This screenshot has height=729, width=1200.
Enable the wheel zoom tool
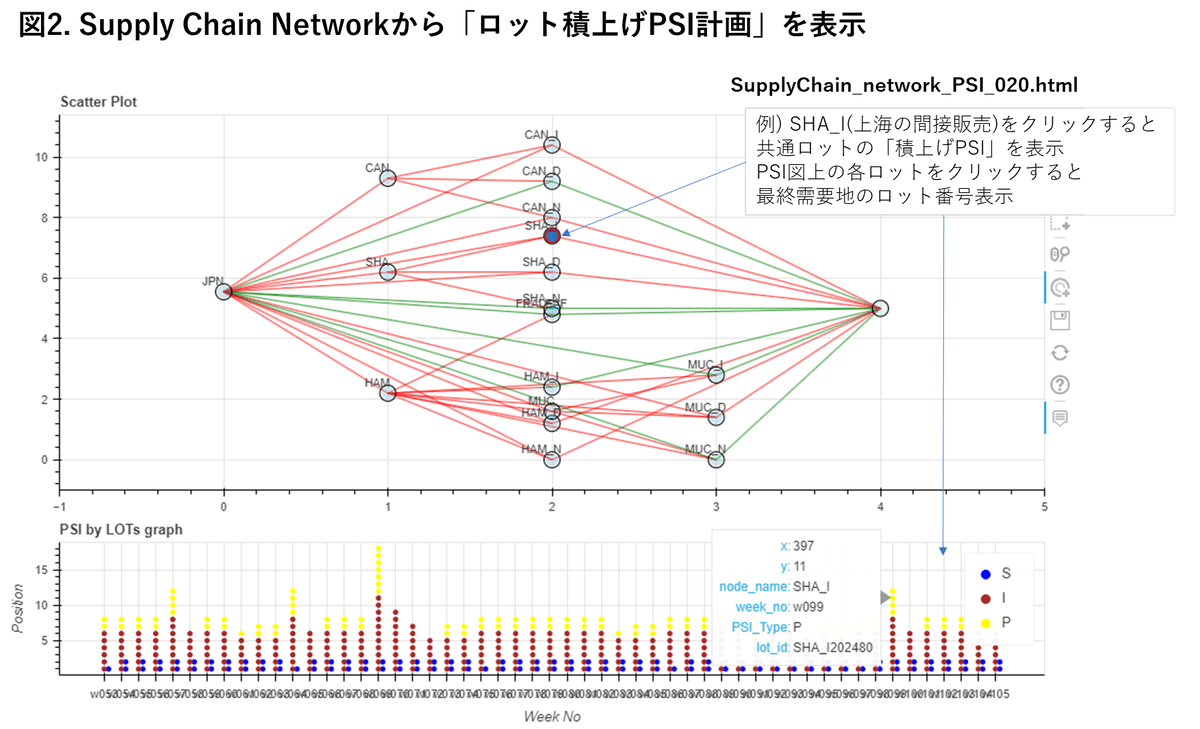(x=1057, y=256)
